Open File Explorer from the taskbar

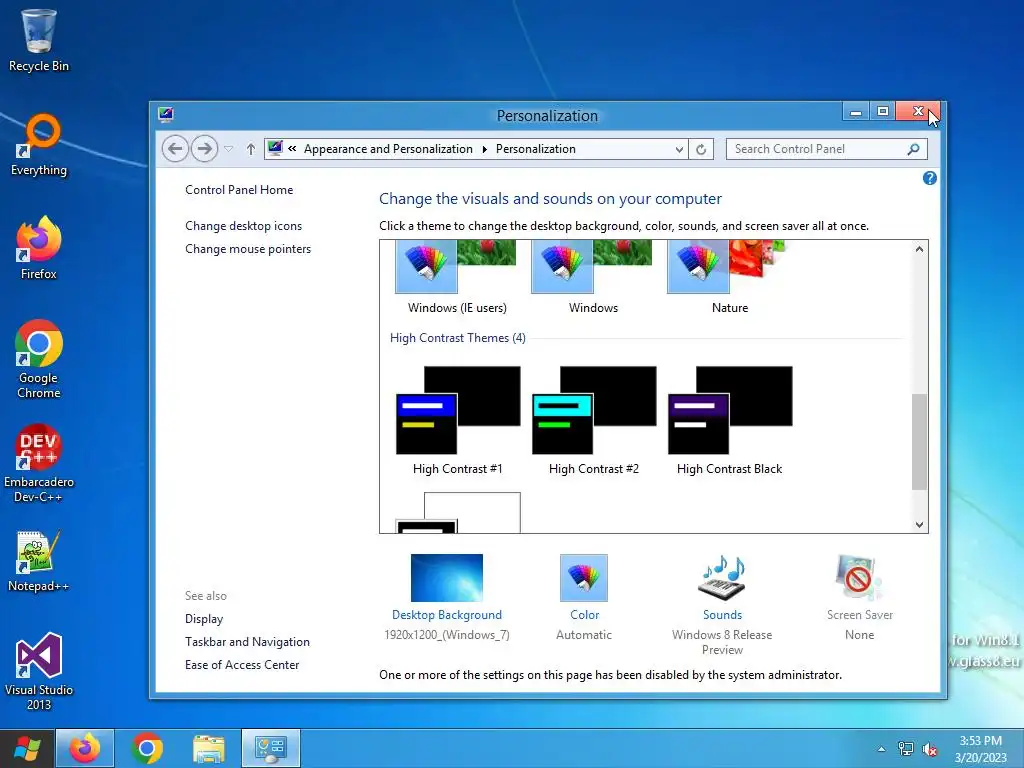click(x=209, y=748)
